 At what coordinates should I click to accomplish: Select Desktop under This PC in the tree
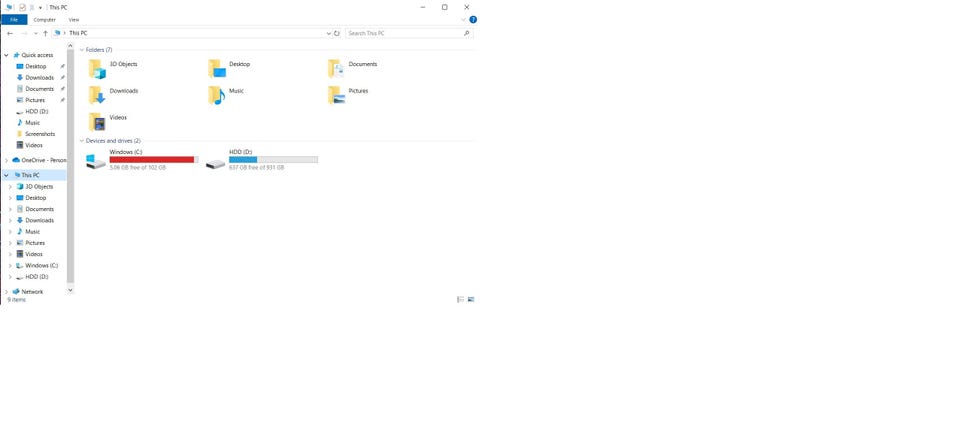tap(36, 198)
